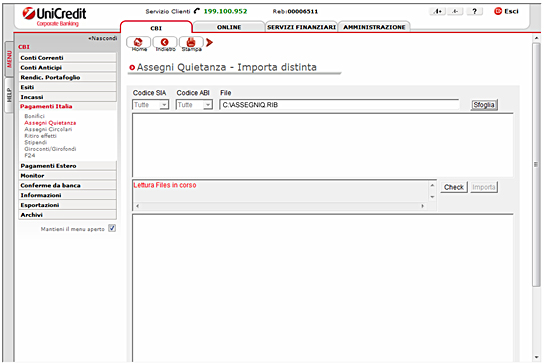Click the Importa button

(x=484, y=187)
